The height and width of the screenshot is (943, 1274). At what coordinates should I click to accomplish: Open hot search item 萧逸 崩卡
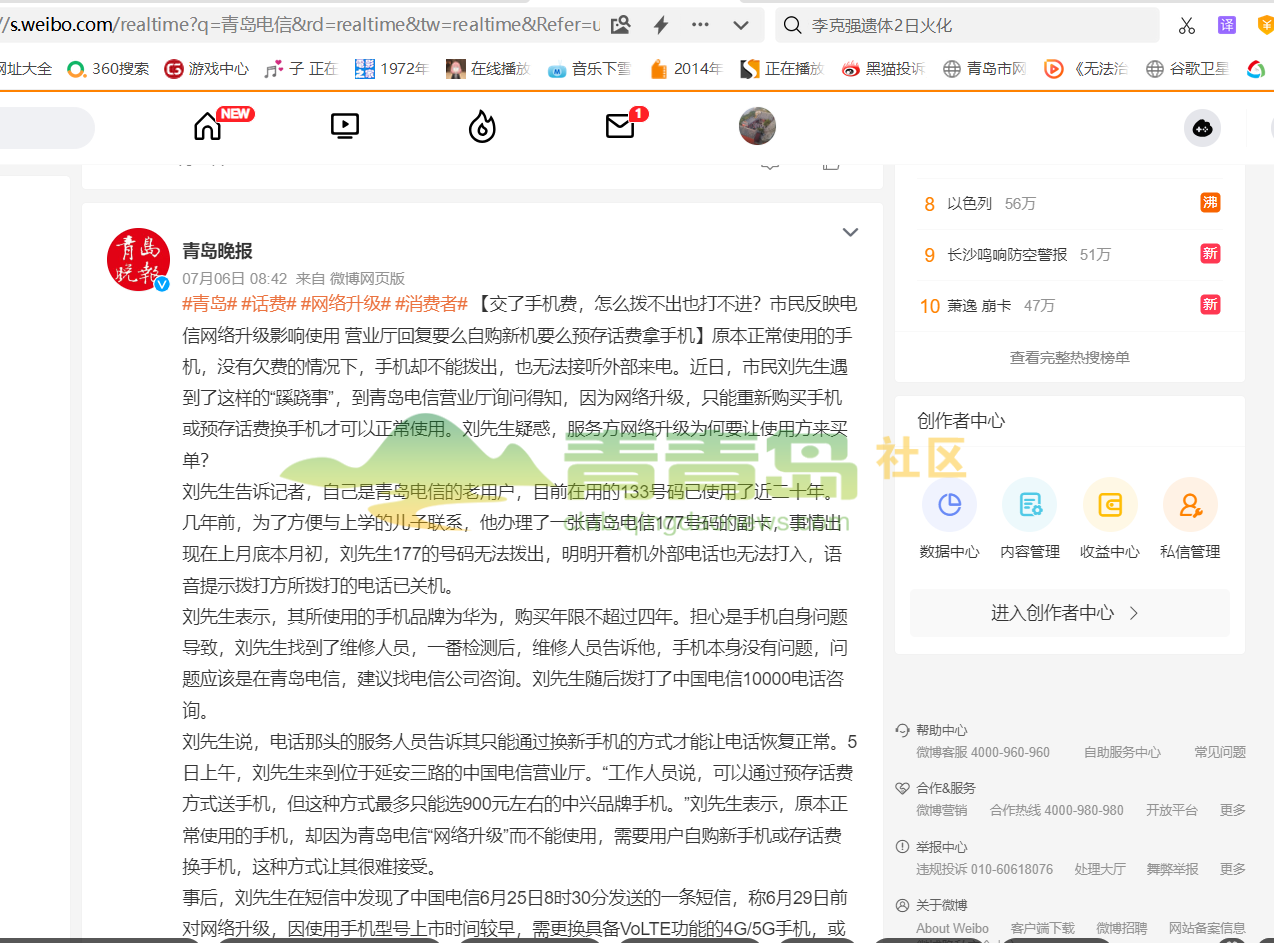coord(979,306)
